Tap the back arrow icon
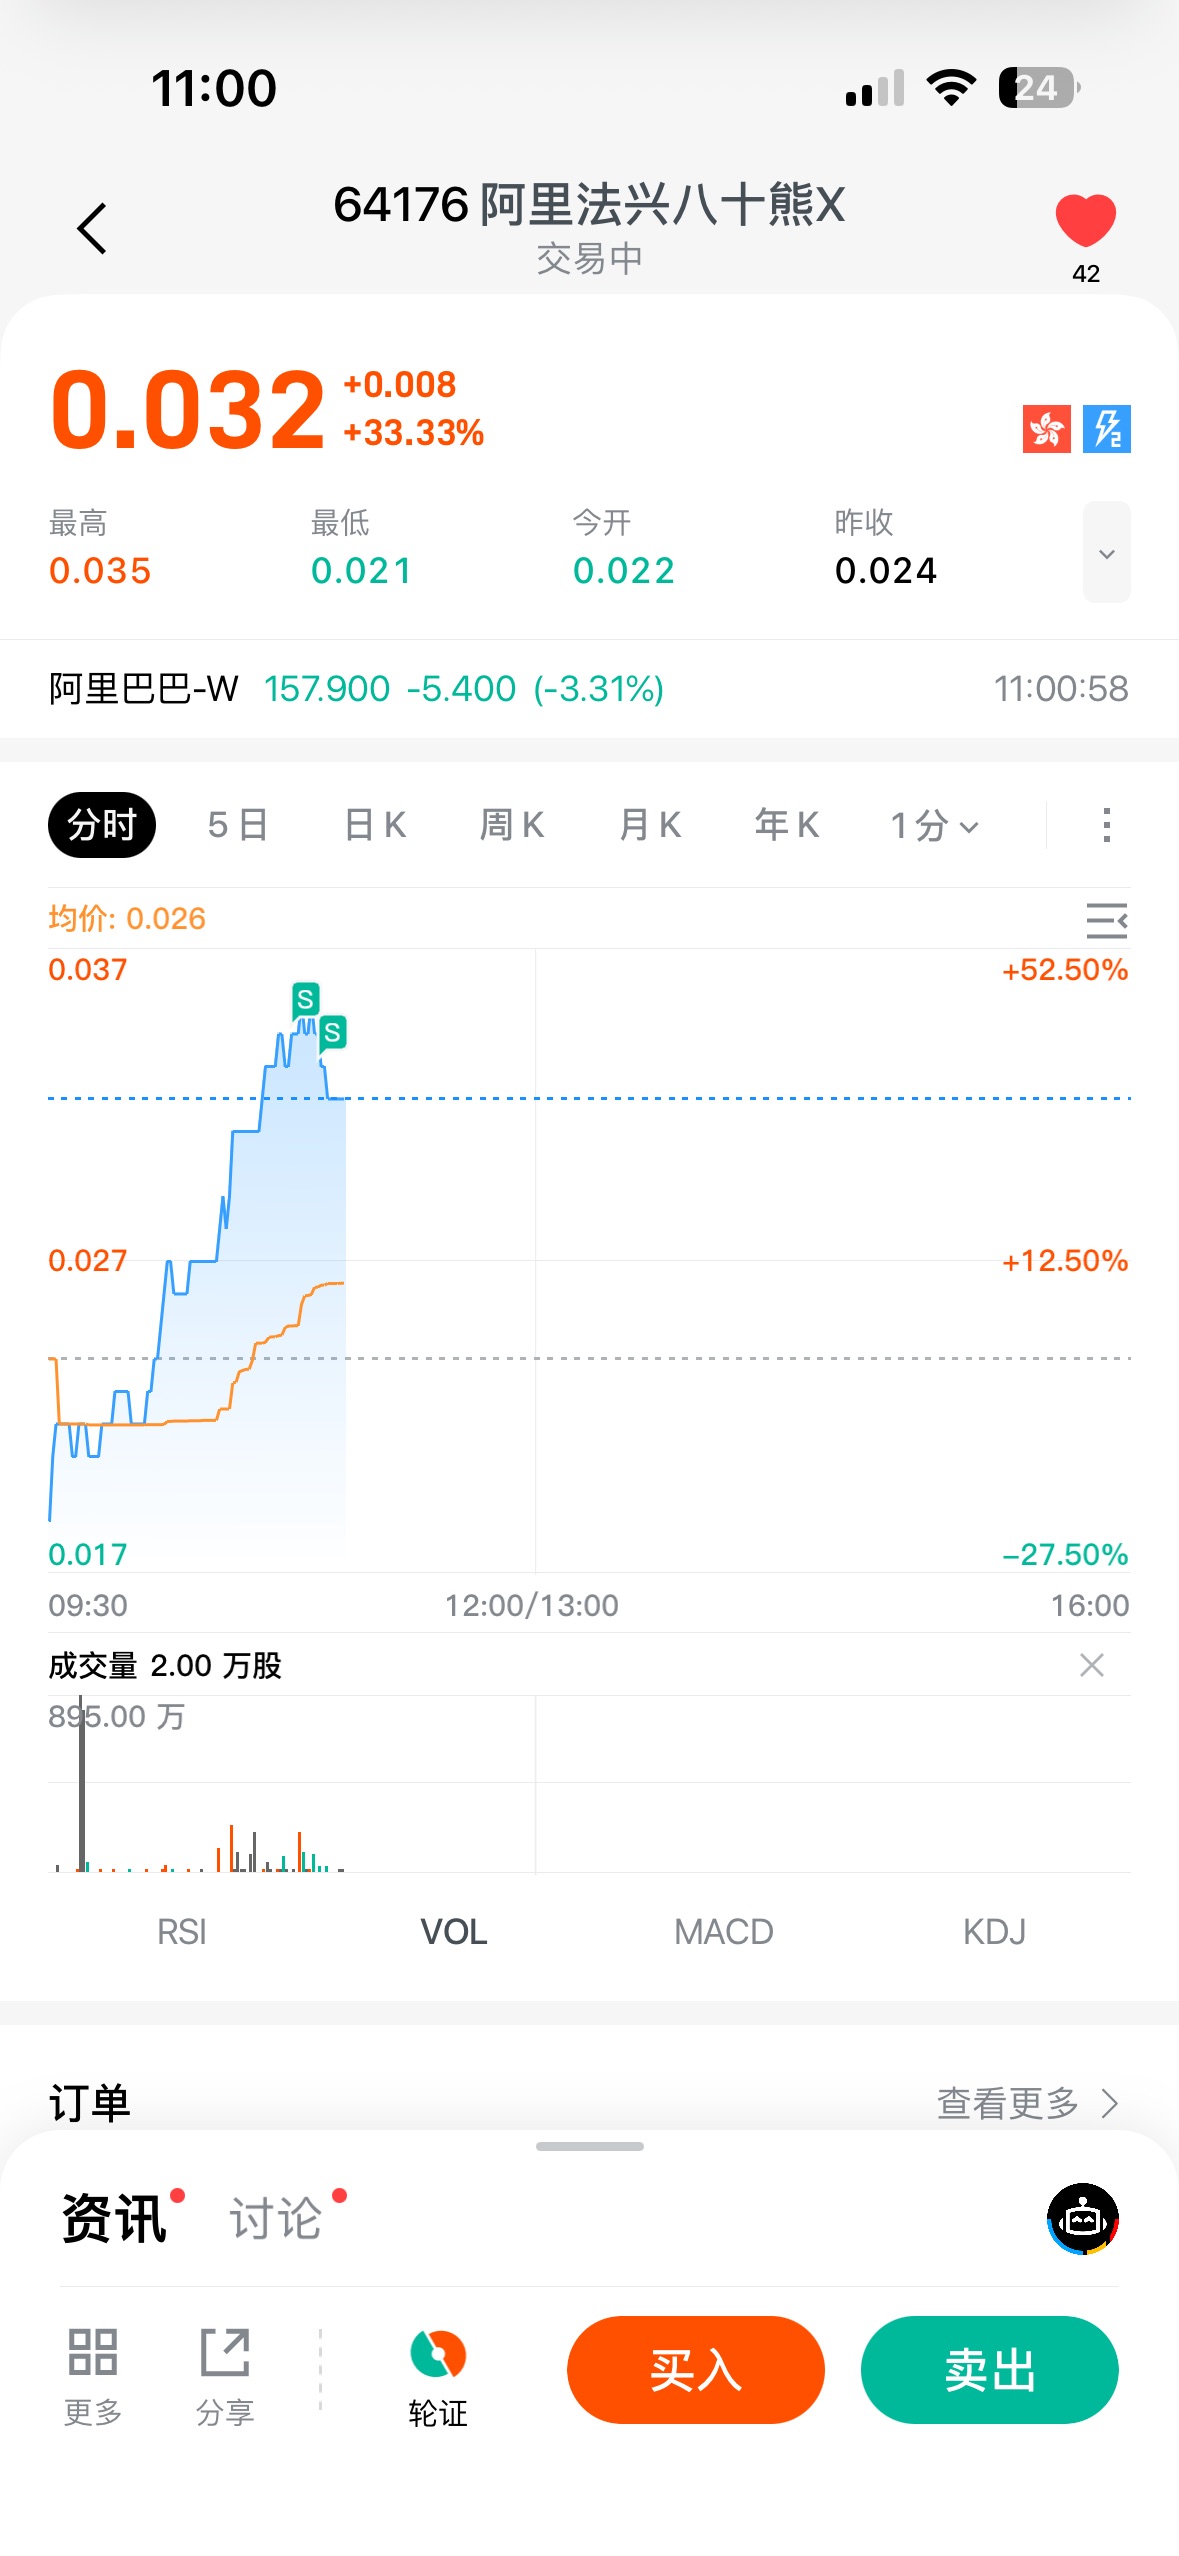The height and width of the screenshot is (2556, 1179). point(92,229)
